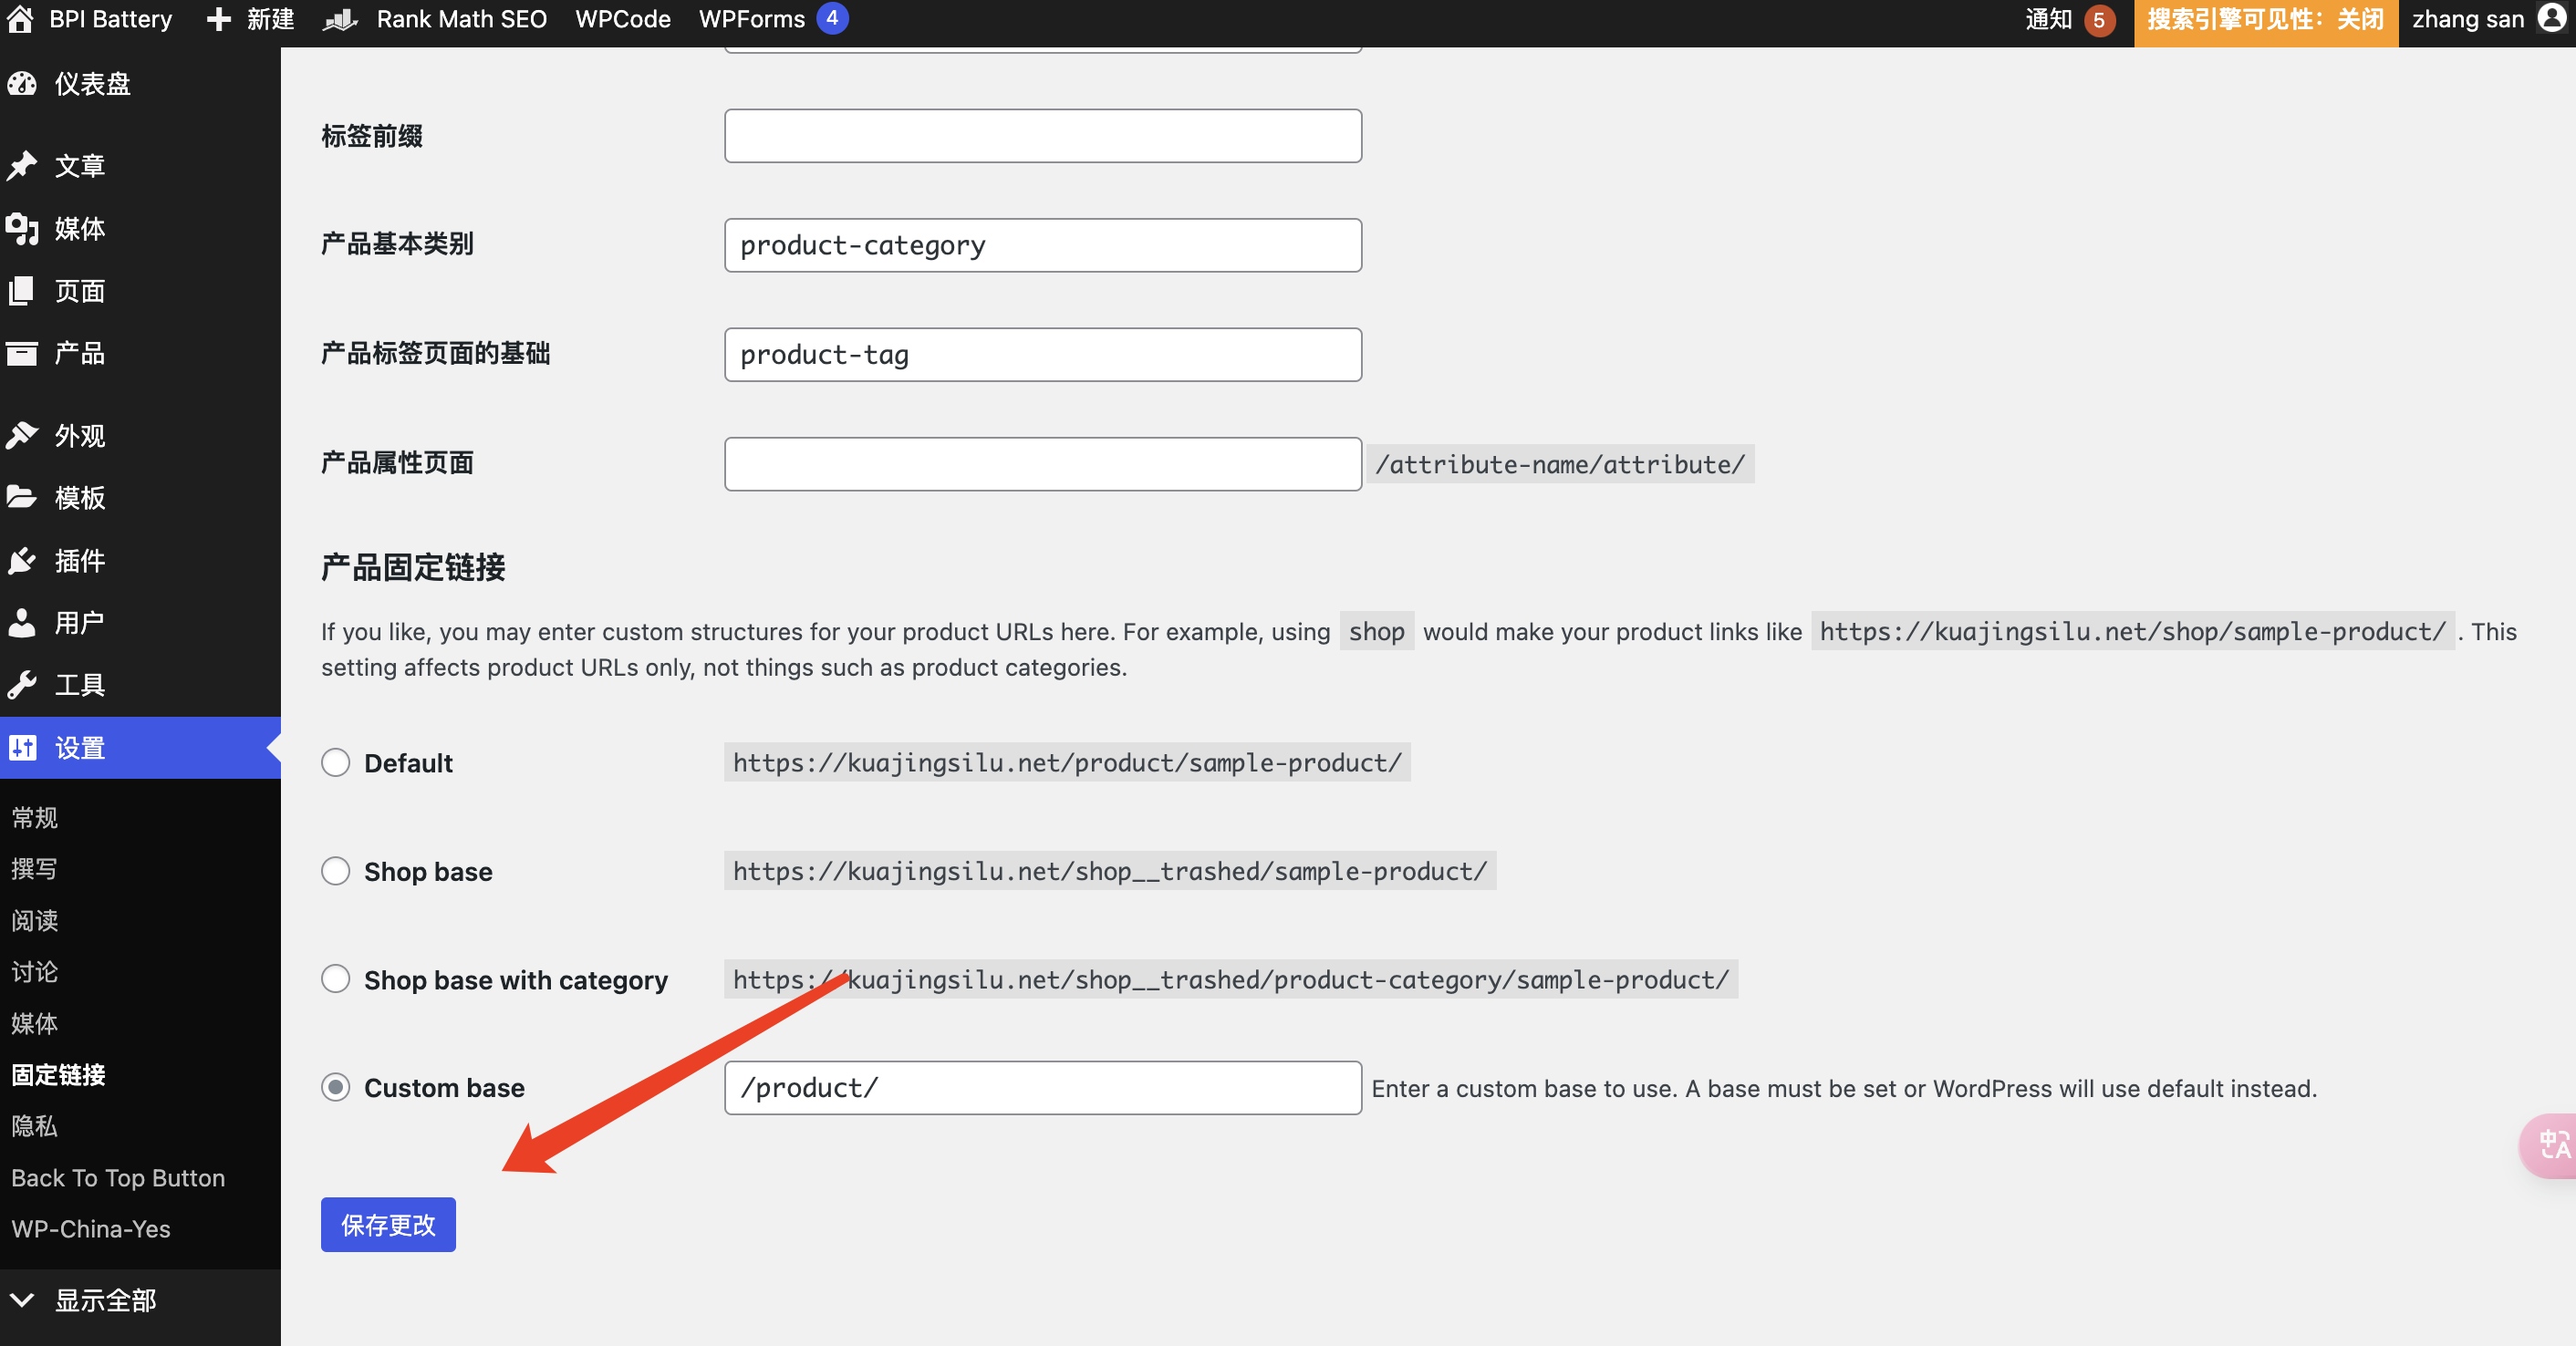2576x1346 pixels.
Task: Open the user avatar icon for zhang san
Action: 2552,19
